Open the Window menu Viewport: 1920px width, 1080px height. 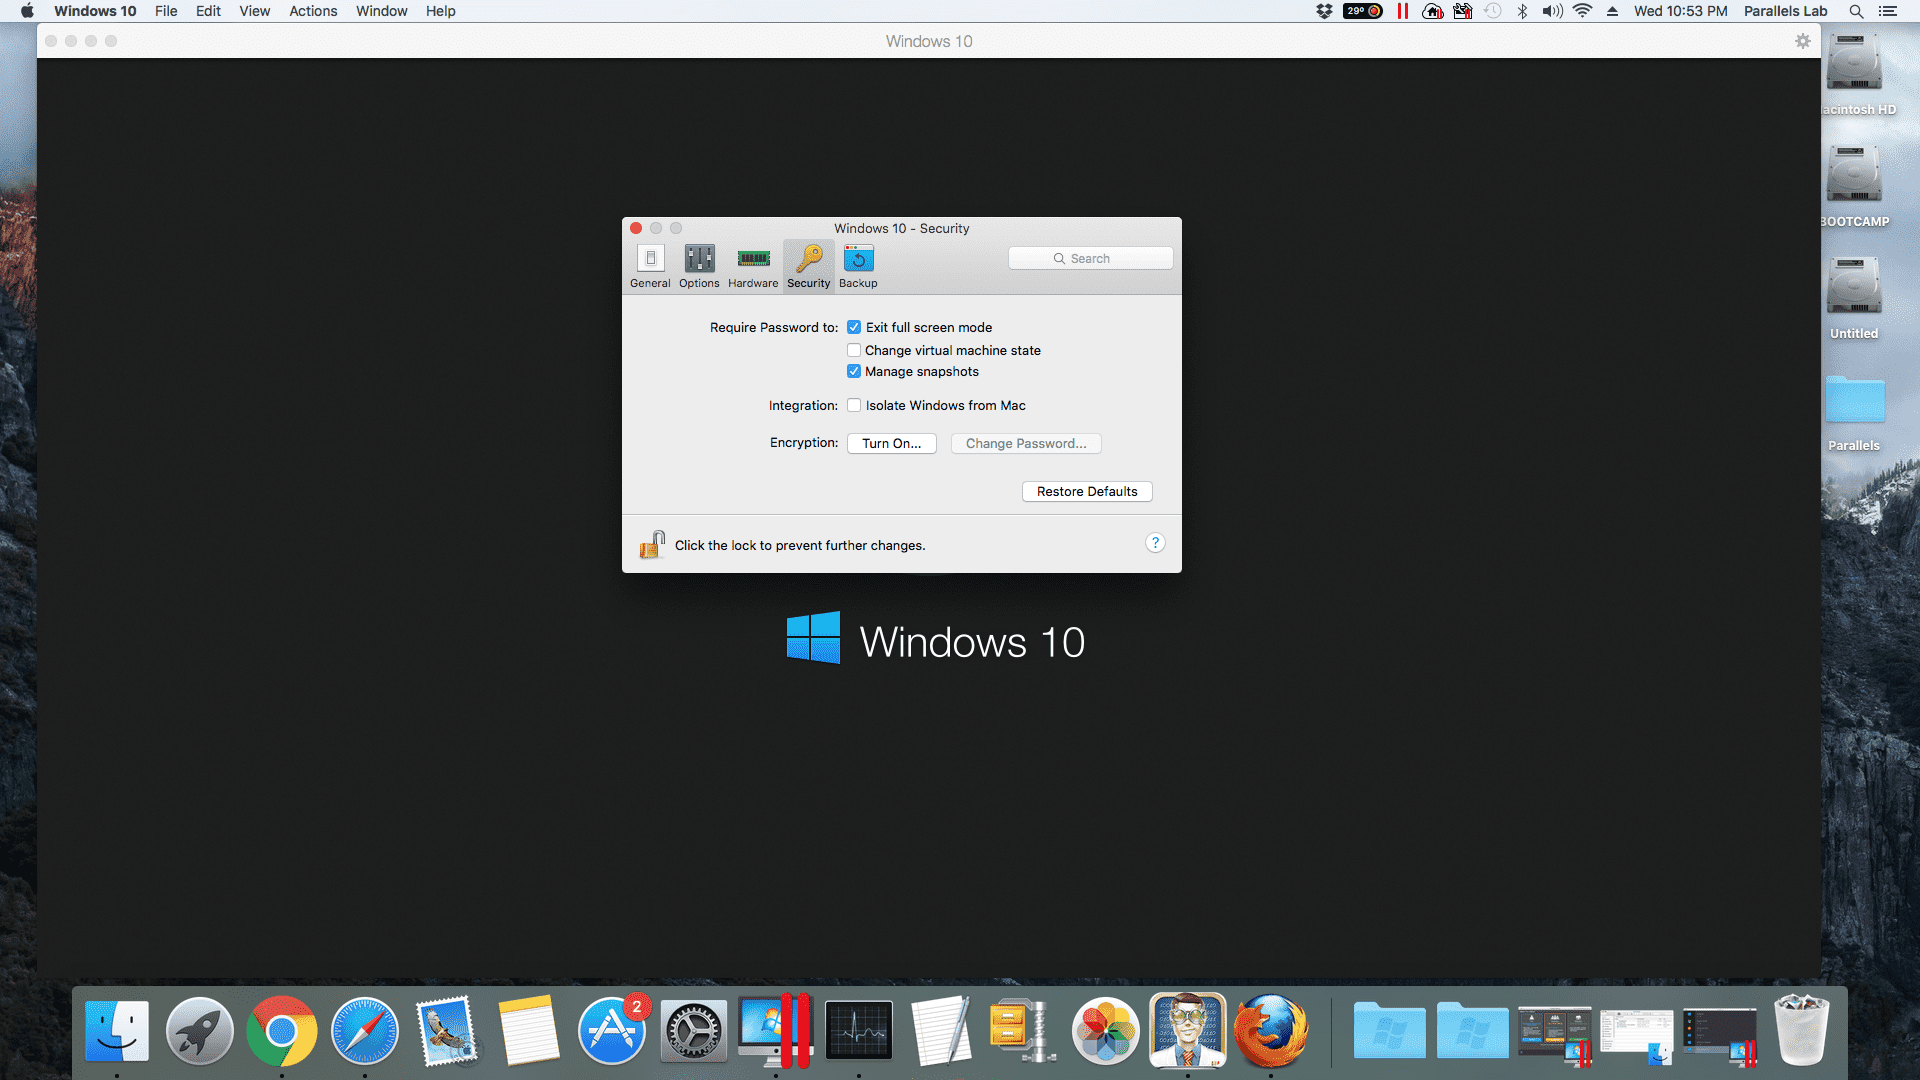point(381,11)
